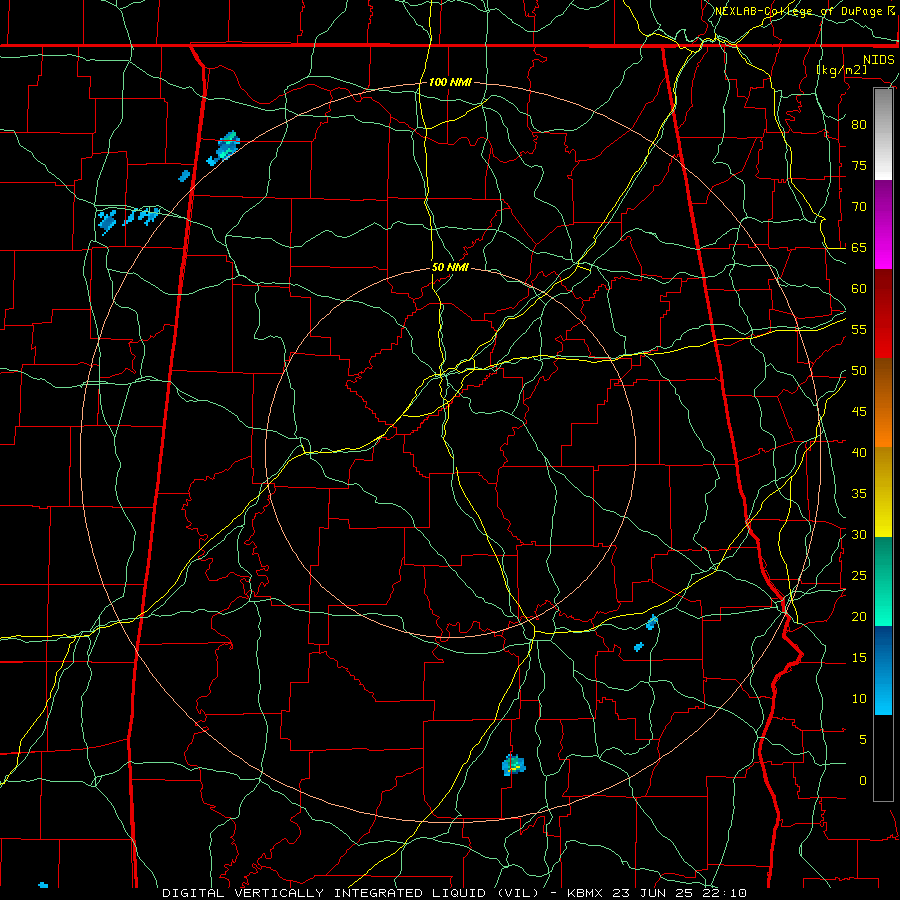This screenshot has height=900, width=900.
Task: Click the "100 NMI" range ring label
Action: (x=450, y=83)
